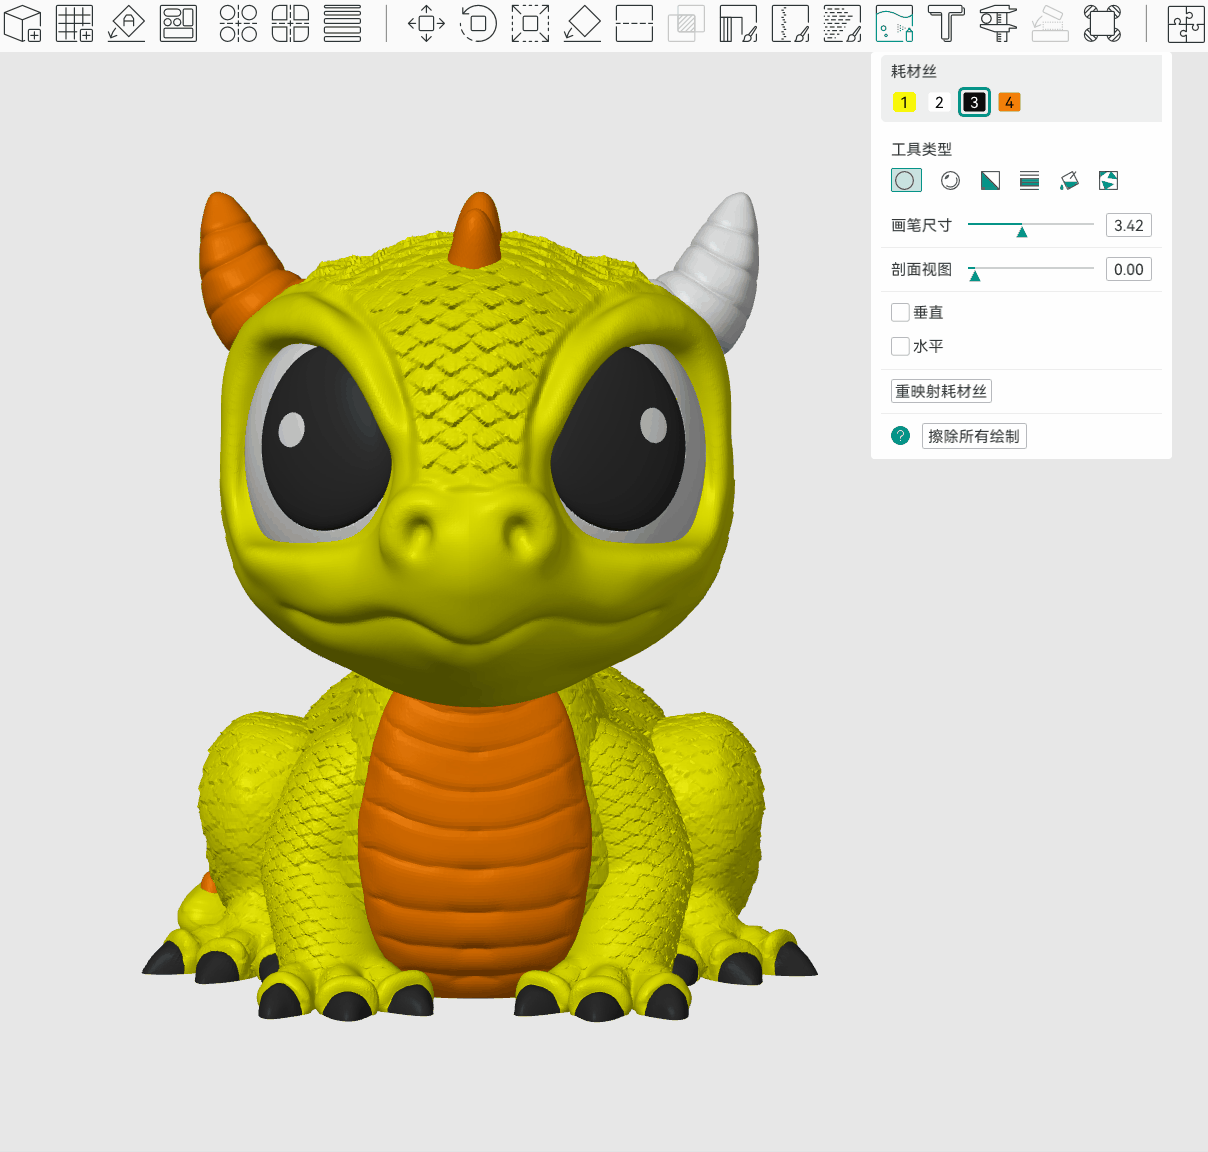
Task: Pick the height range stripes tool
Action: pos(1029,180)
